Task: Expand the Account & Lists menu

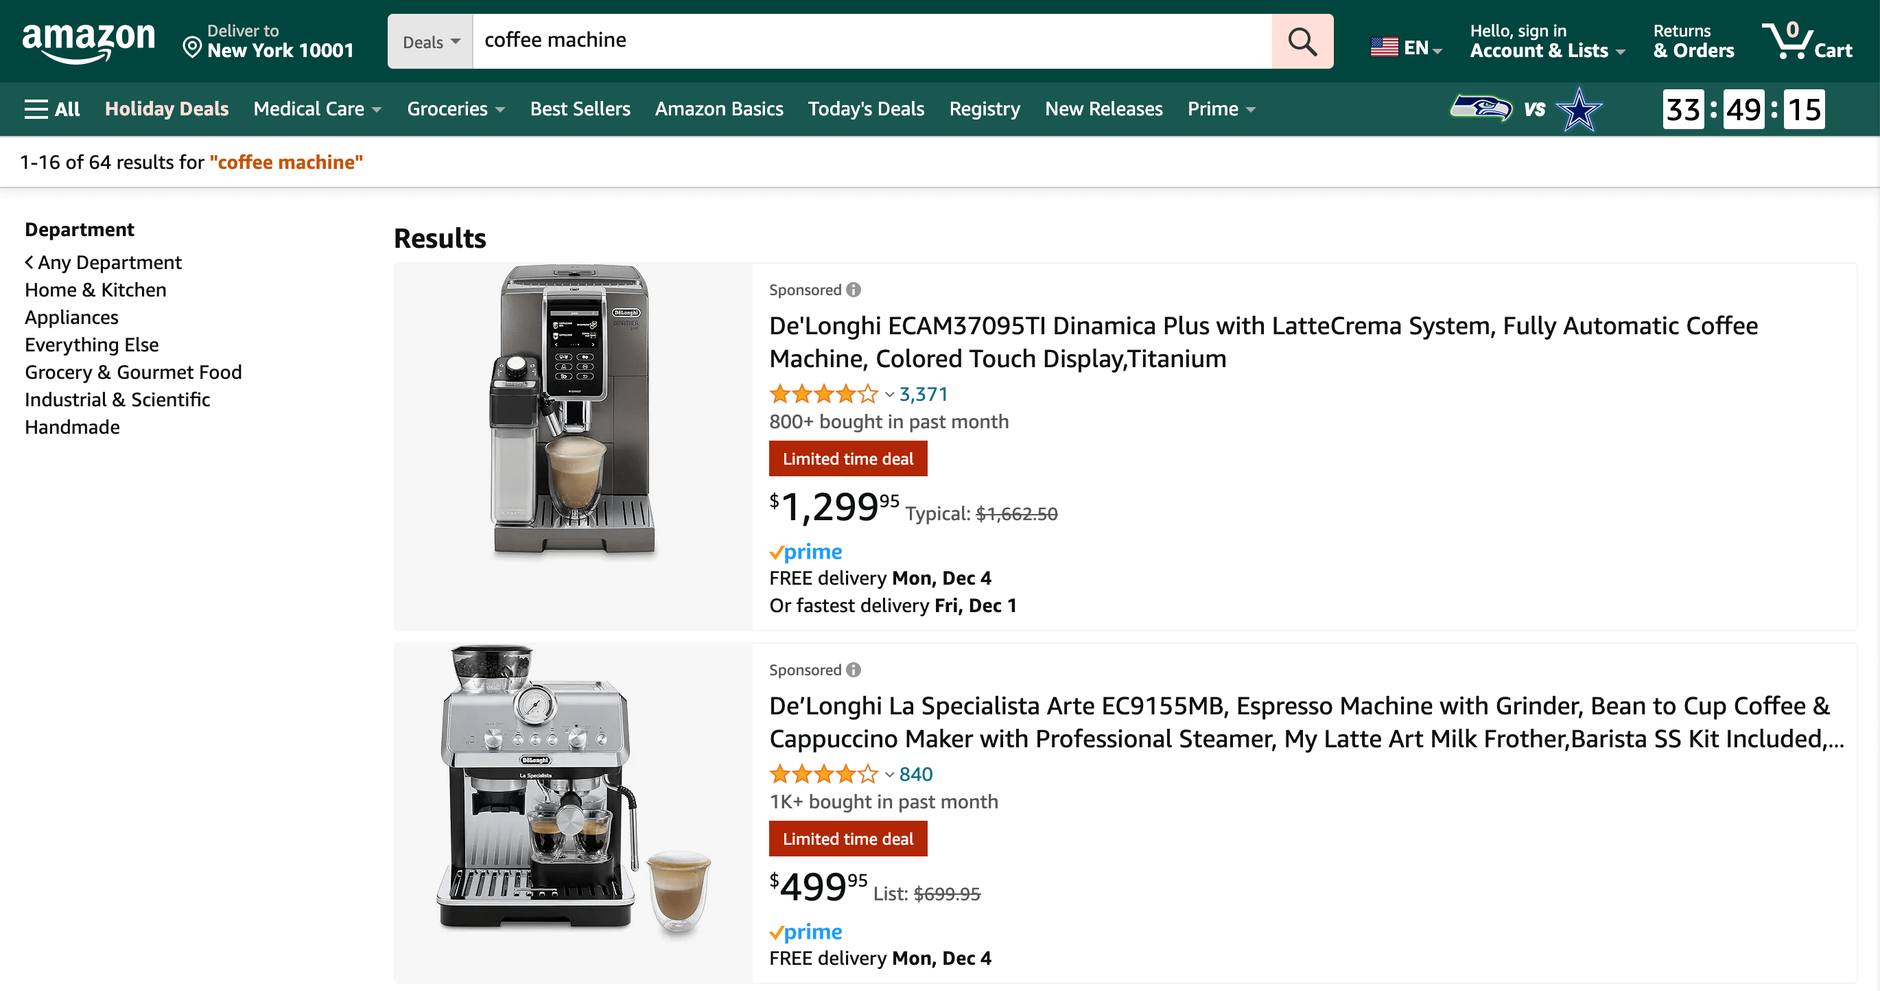Action: coord(1547,41)
